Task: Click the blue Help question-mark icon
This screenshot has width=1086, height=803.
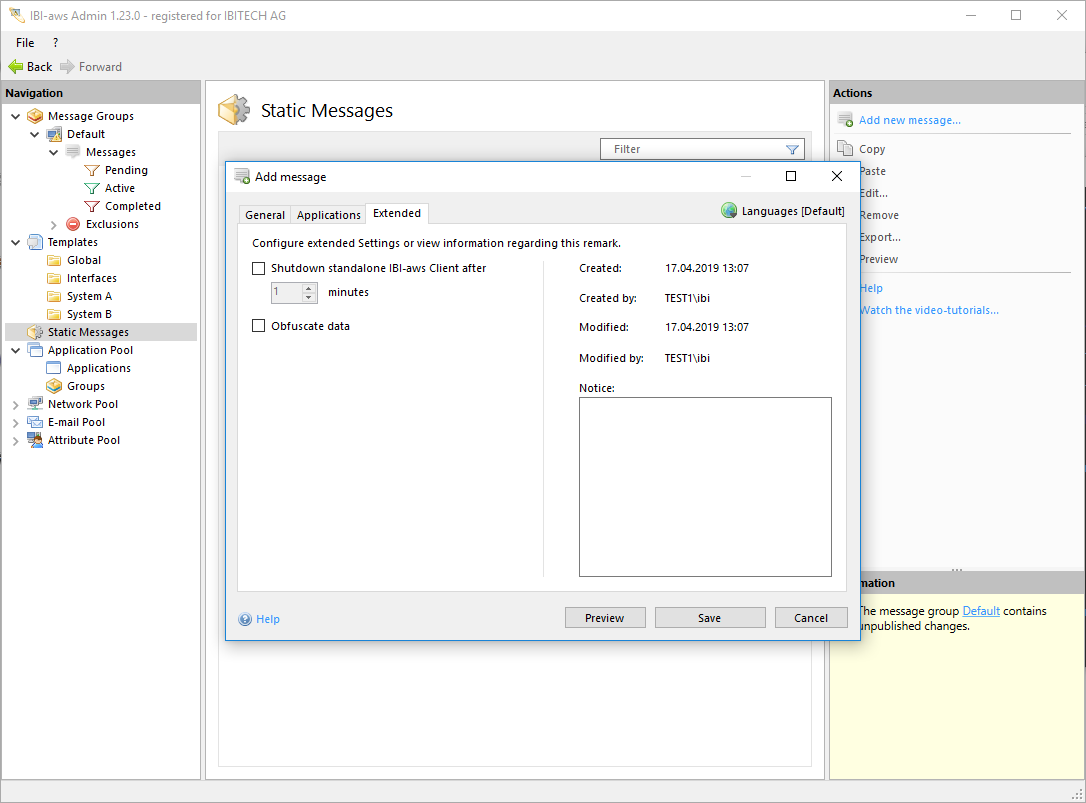Action: pyautogui.click(x=245, y=619)
